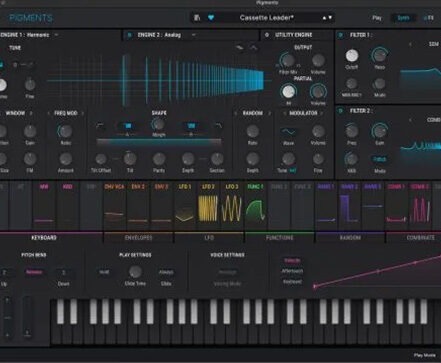441x363 pixels.
Task: Click Play Mode in status bar
Action: 425,355
